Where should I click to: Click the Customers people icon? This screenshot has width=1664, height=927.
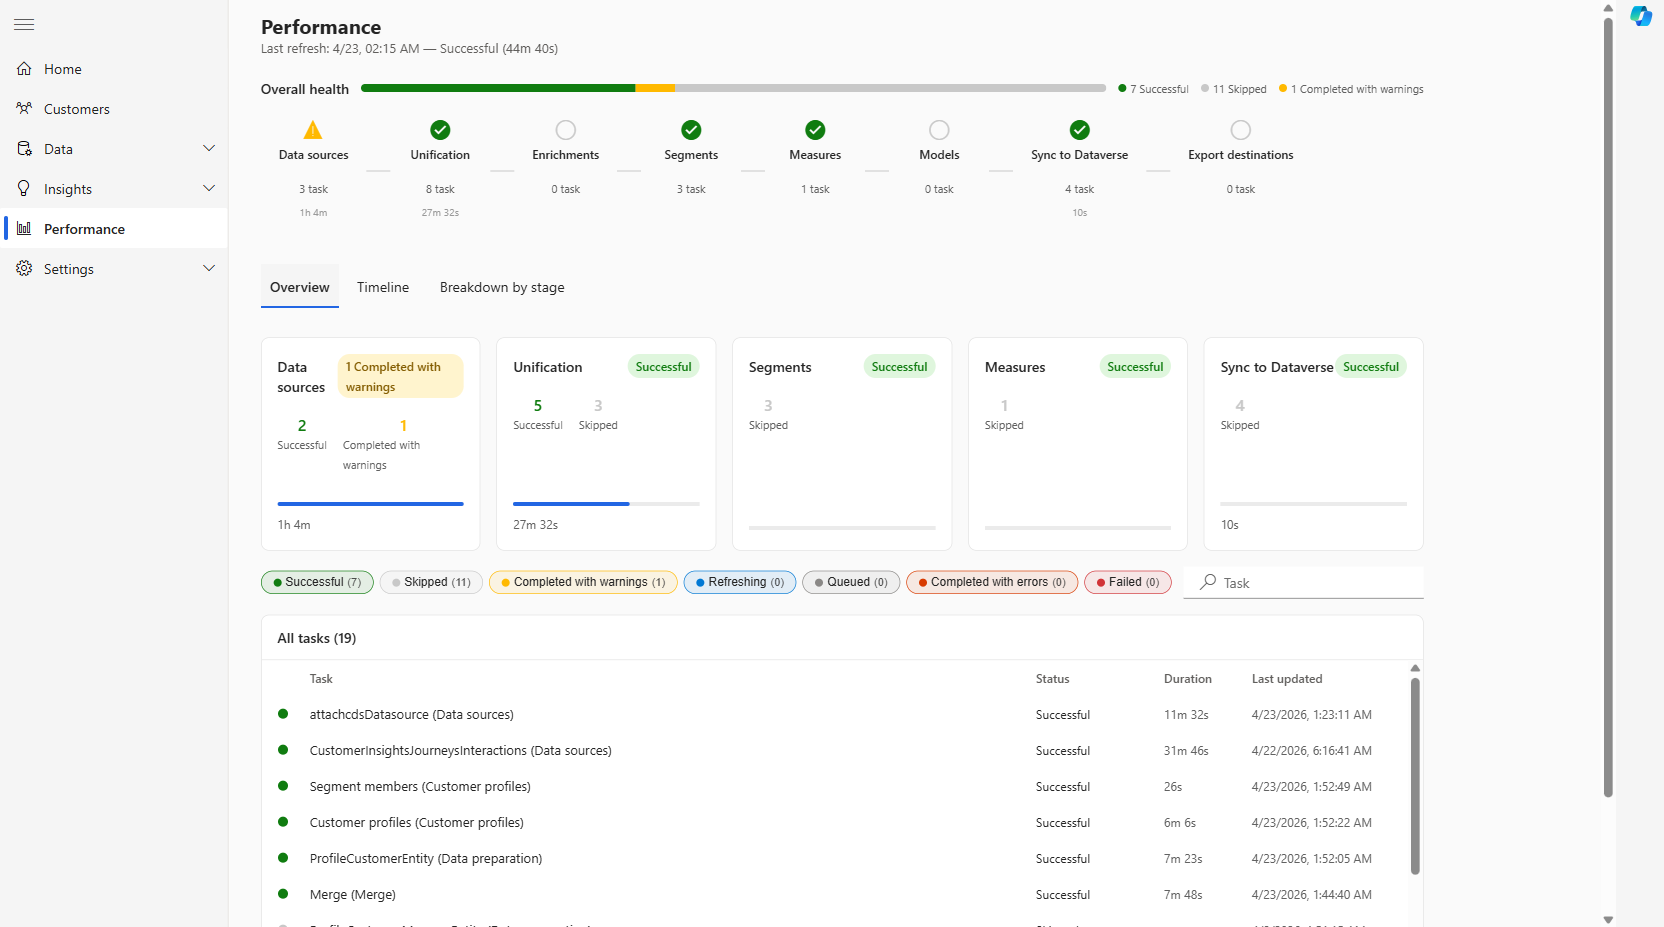[x=24, y=109]
